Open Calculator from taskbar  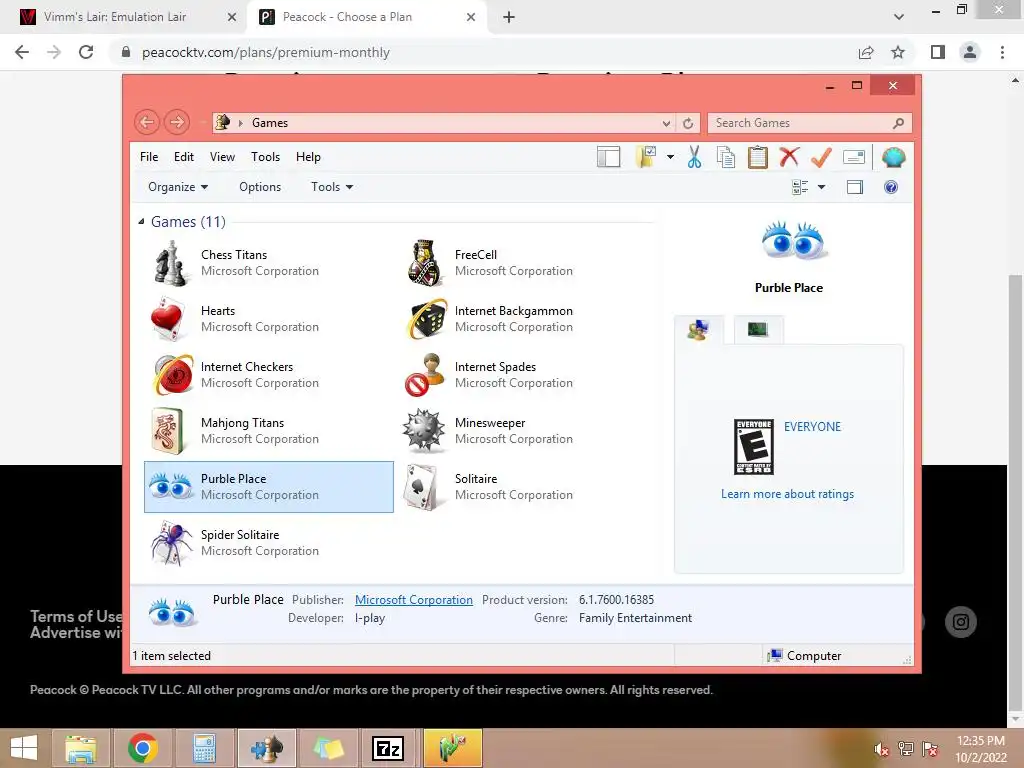(x=204, y=748)
